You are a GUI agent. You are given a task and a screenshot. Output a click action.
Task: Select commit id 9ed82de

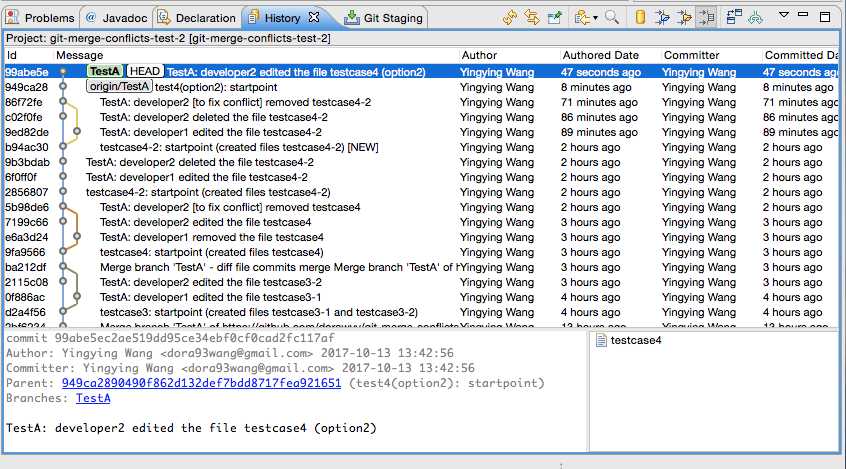(x=27, y=132)
